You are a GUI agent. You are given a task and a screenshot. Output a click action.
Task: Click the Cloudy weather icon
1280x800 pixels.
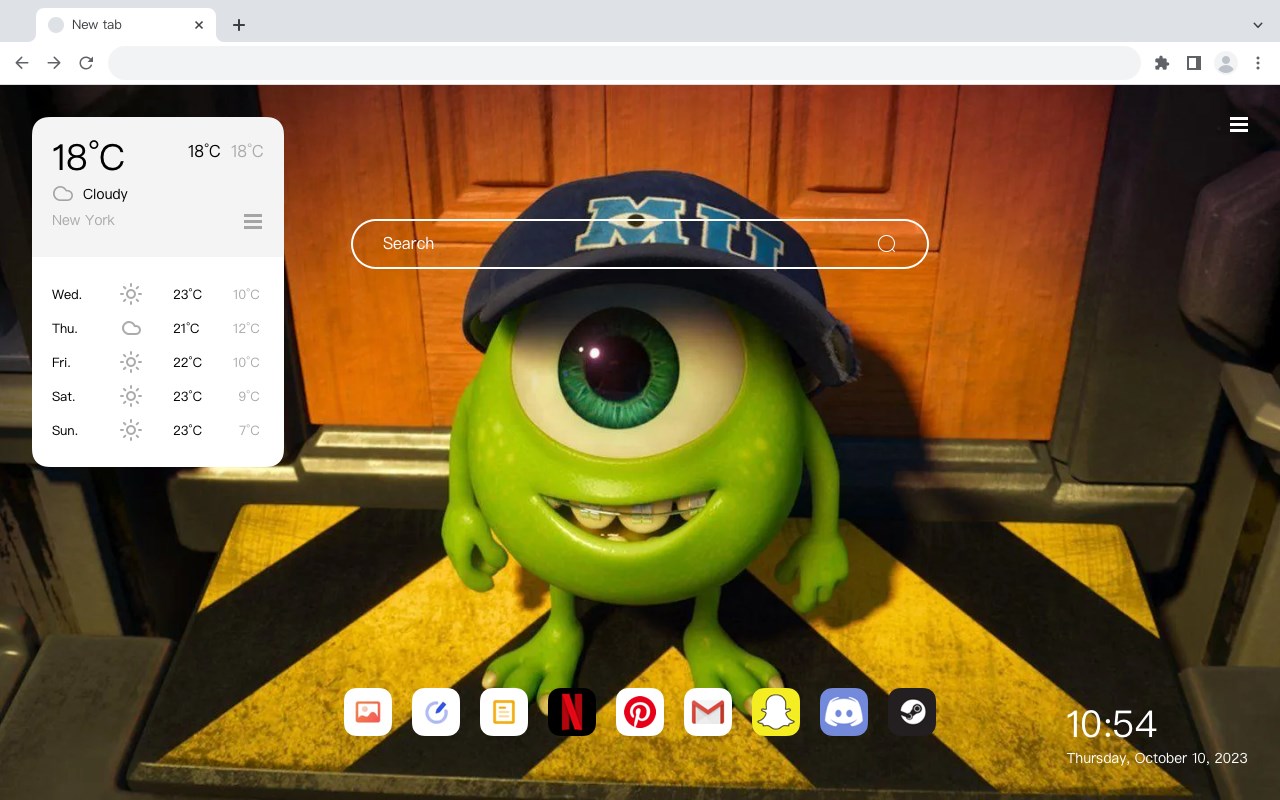point(63,194)
